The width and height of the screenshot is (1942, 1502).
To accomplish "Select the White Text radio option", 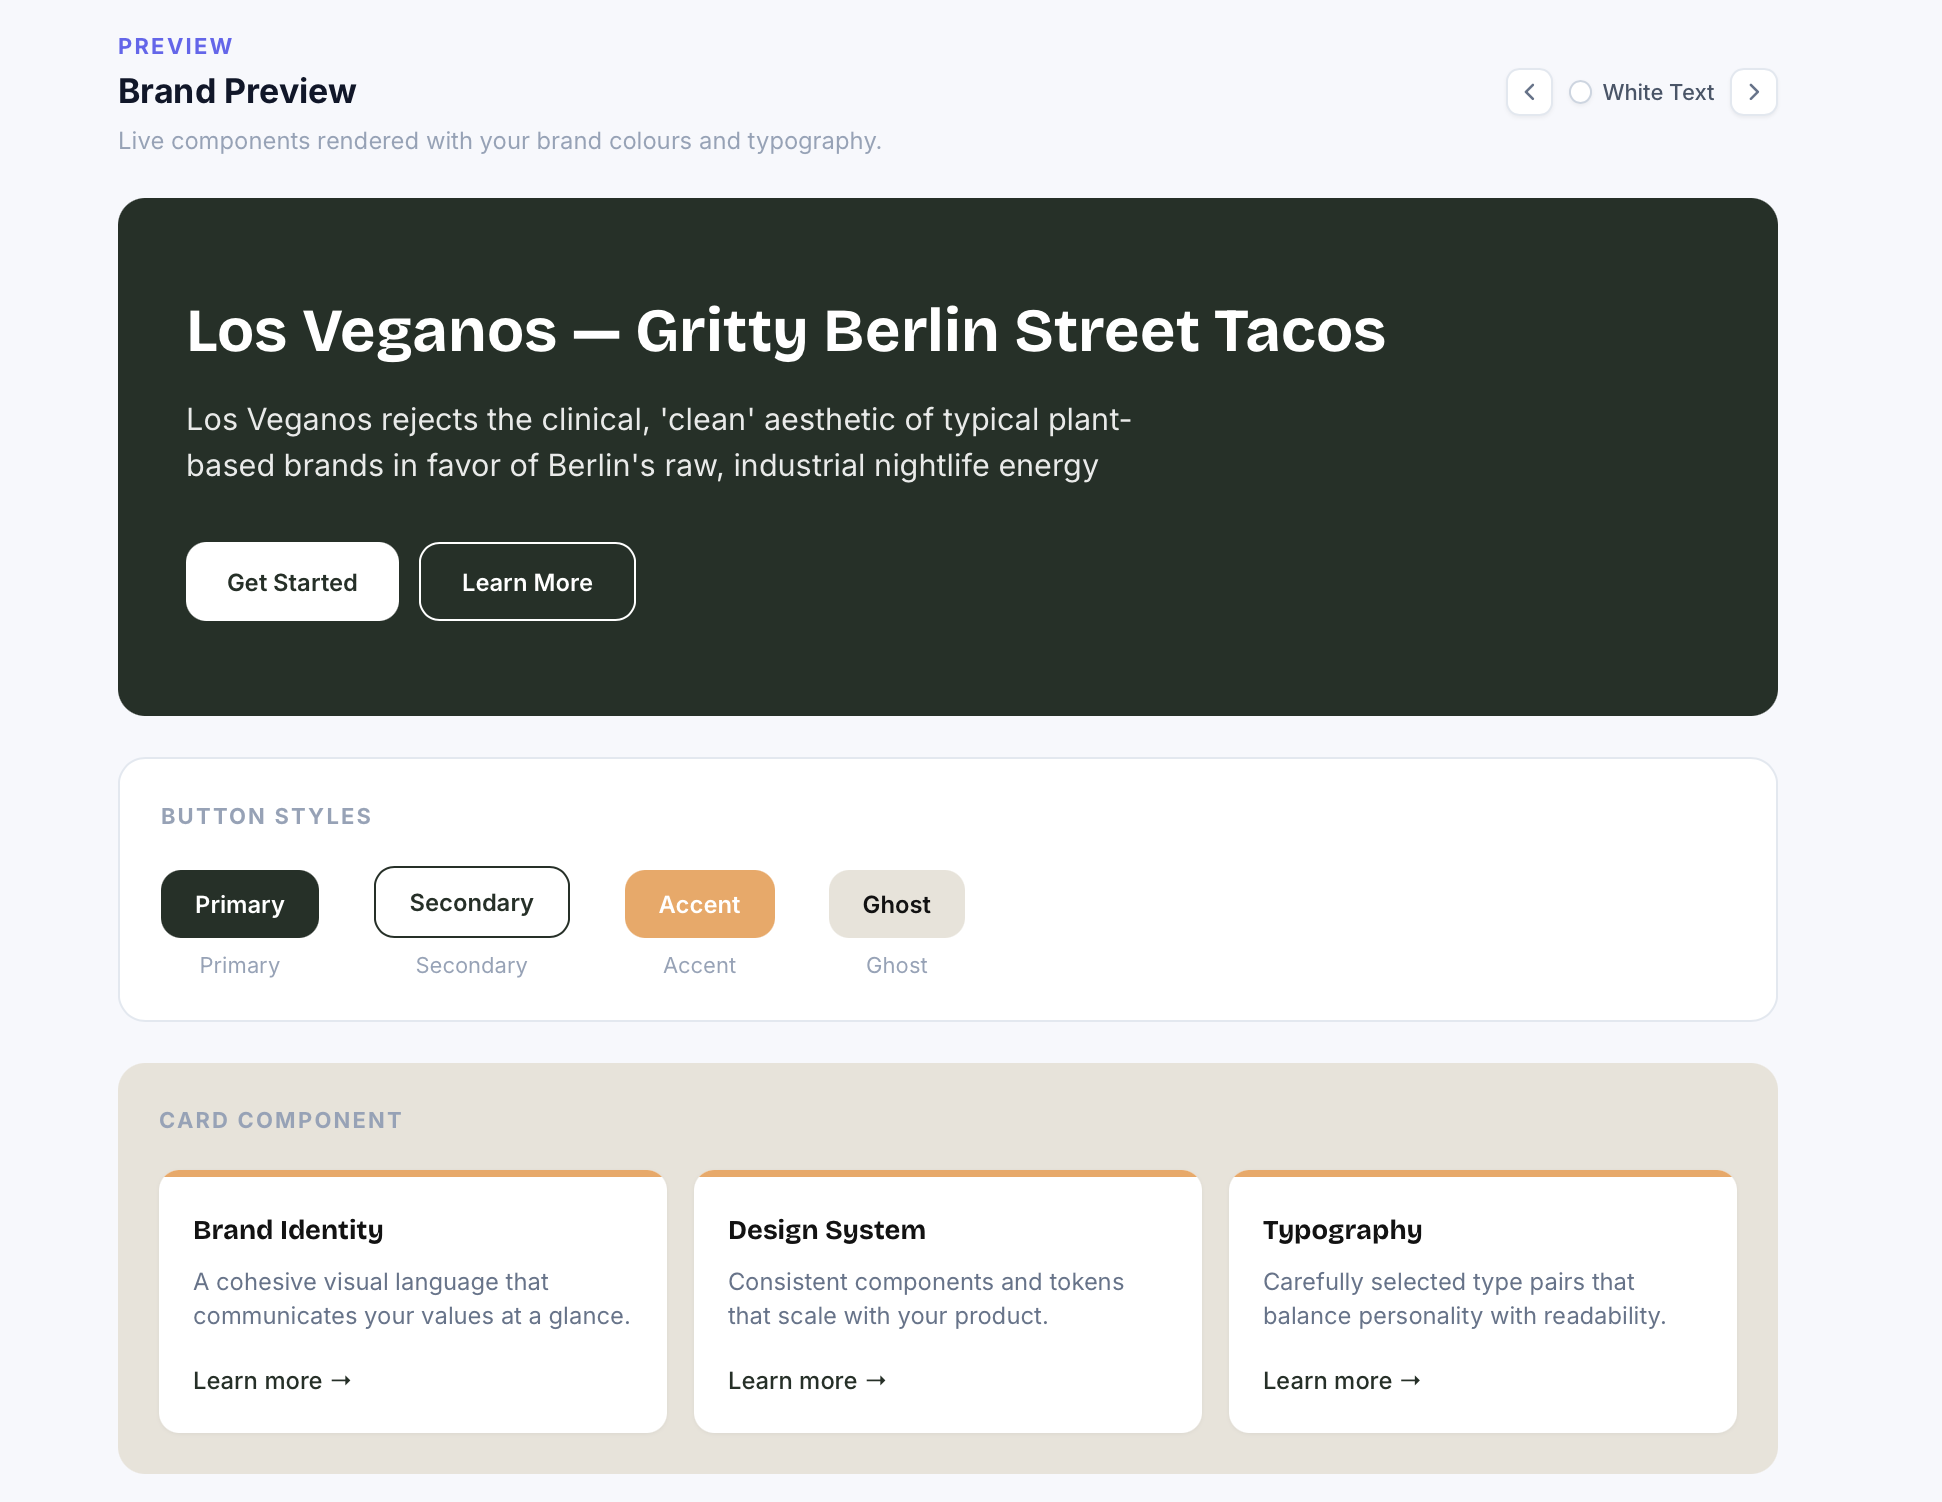I will pyautogui.click(x=1580, y=92).
